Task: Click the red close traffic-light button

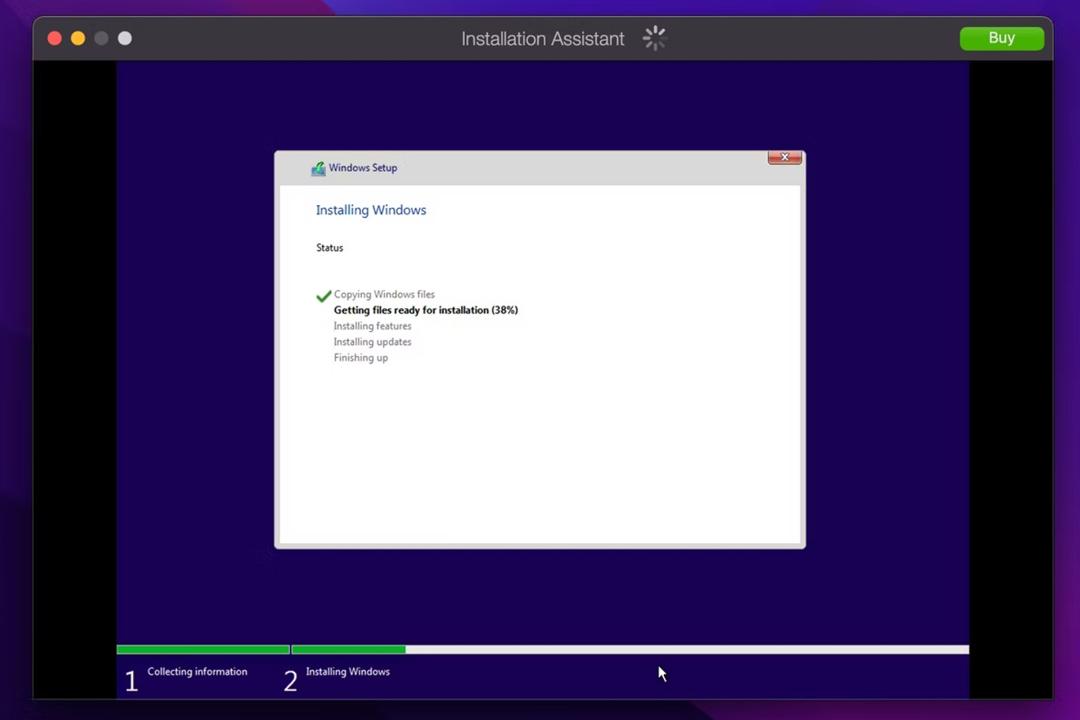Action: tap(54, 38)
